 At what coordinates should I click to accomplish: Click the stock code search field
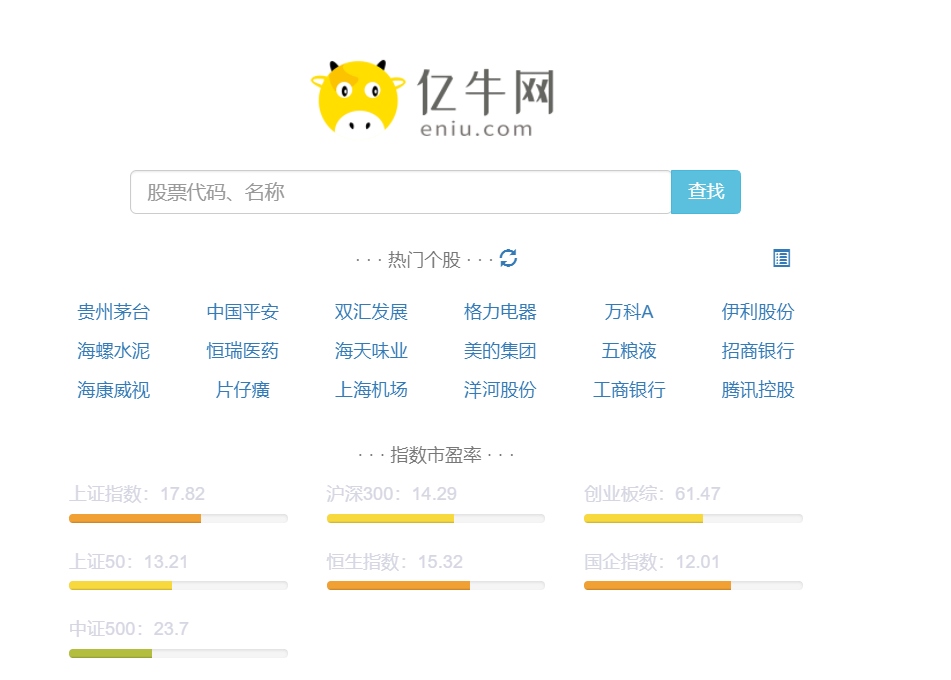point(400,192)
